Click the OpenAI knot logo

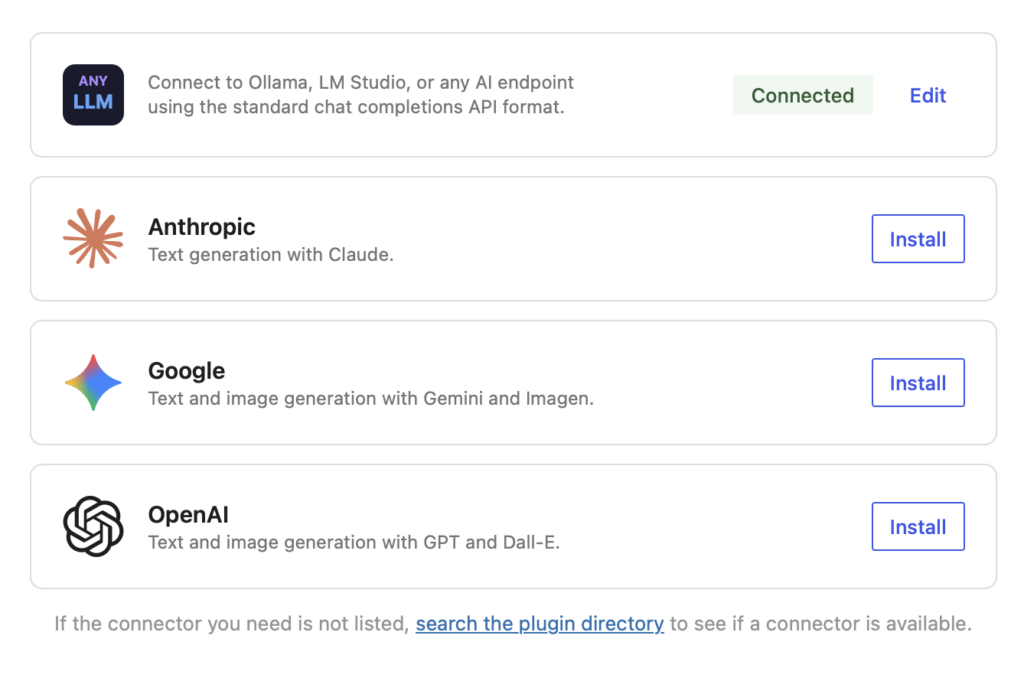pos(93,527)
